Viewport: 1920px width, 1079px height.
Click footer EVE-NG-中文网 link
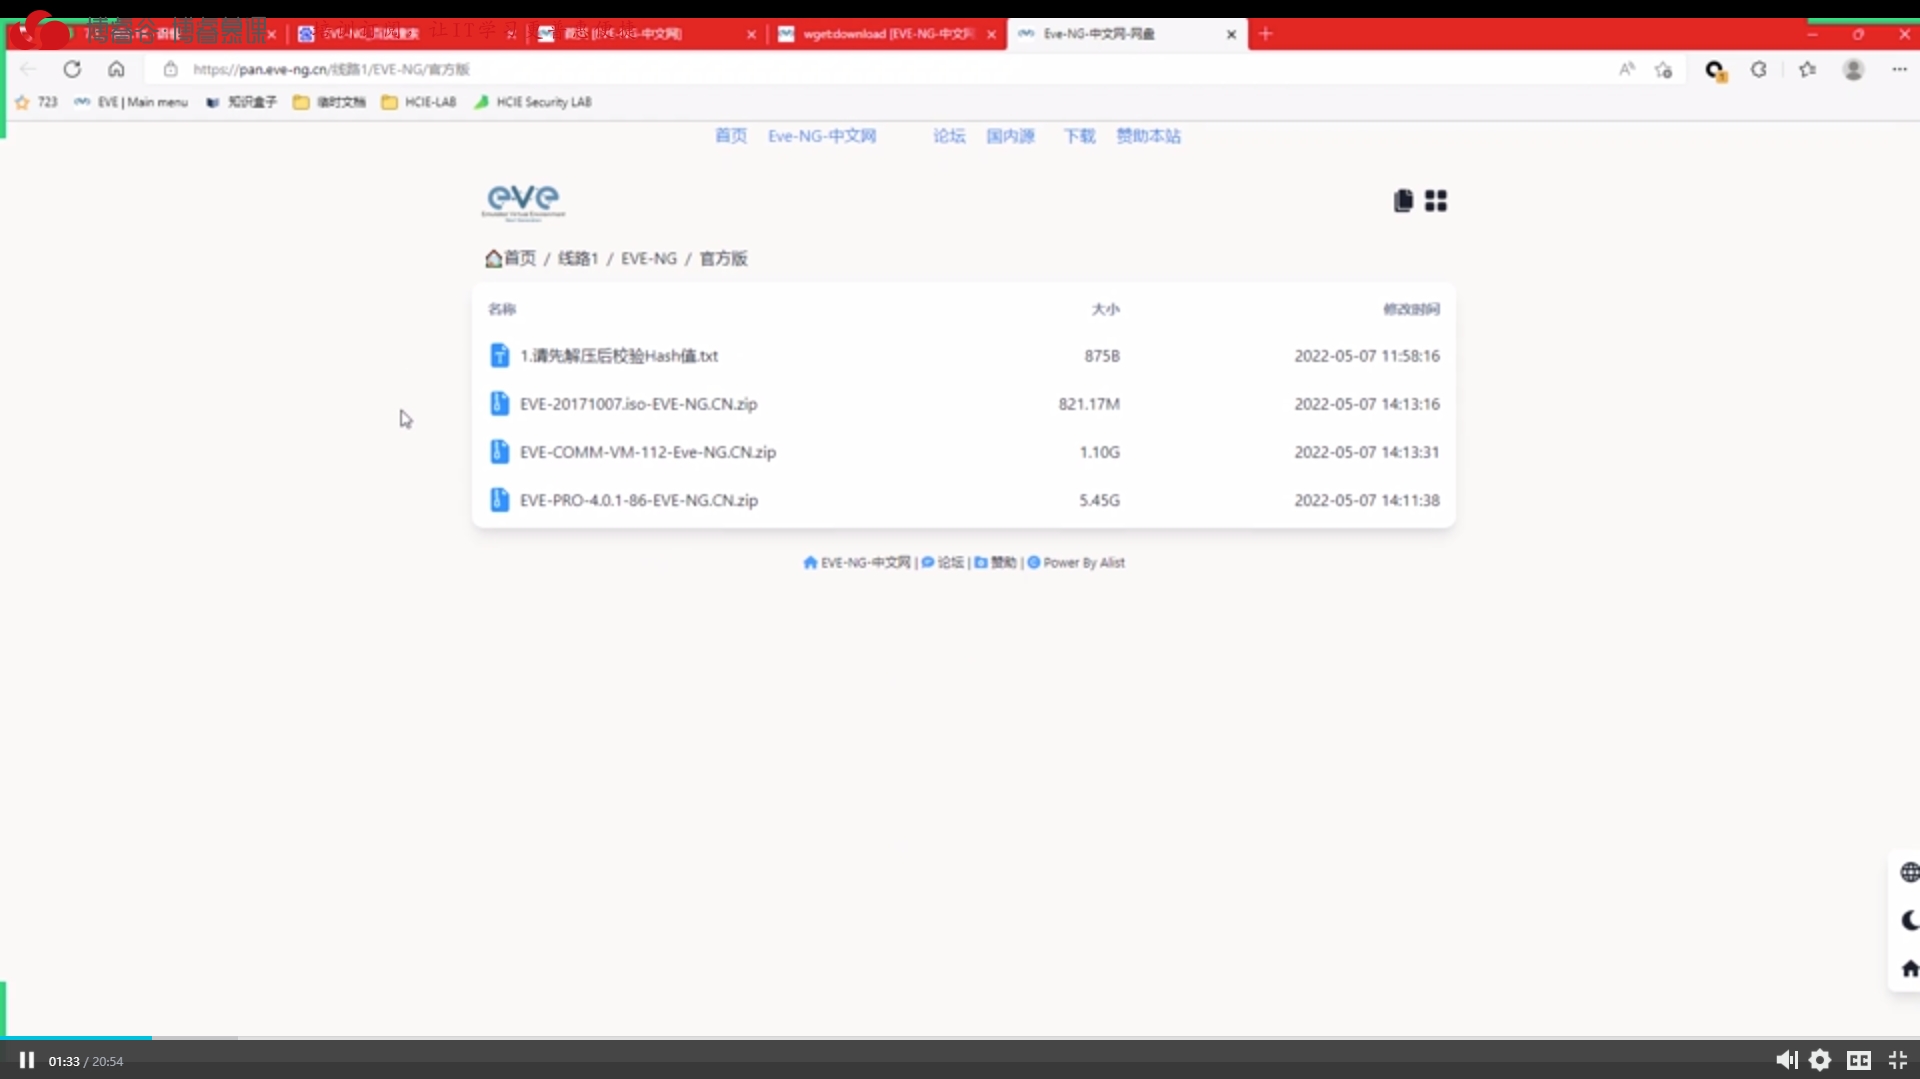click(857, 563)
